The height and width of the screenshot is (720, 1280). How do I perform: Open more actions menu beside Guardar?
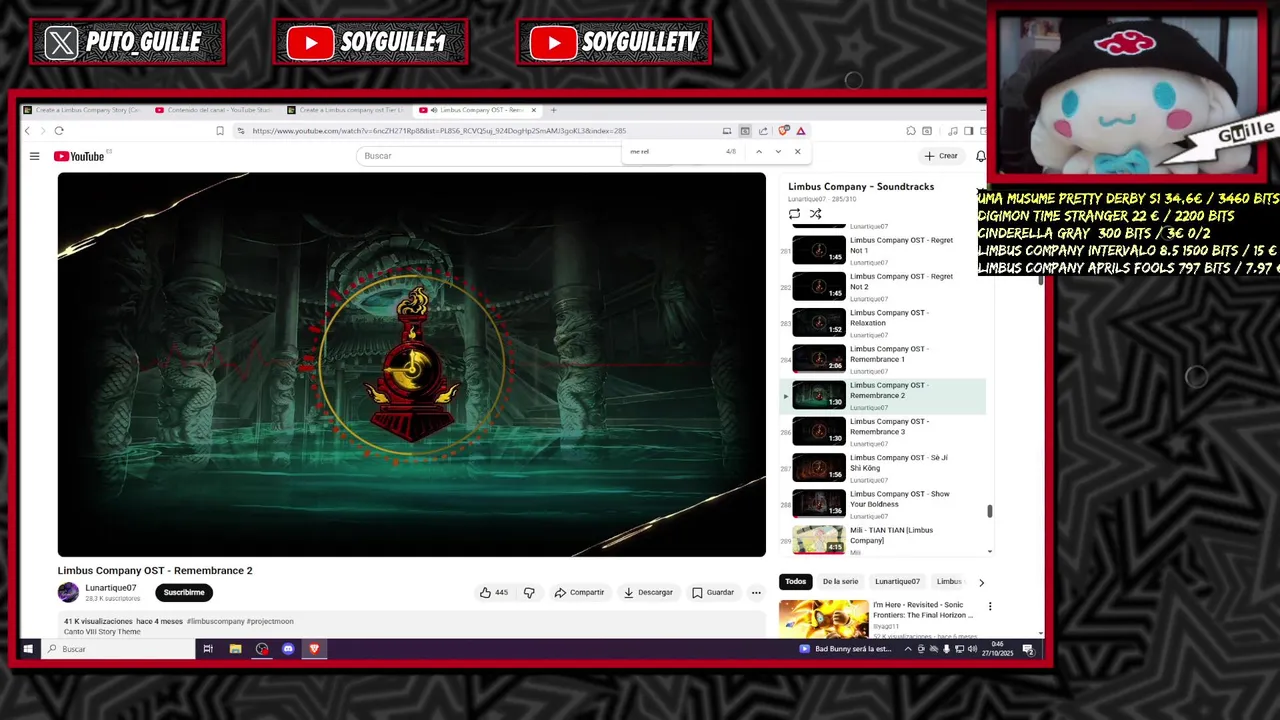point(756,592)
